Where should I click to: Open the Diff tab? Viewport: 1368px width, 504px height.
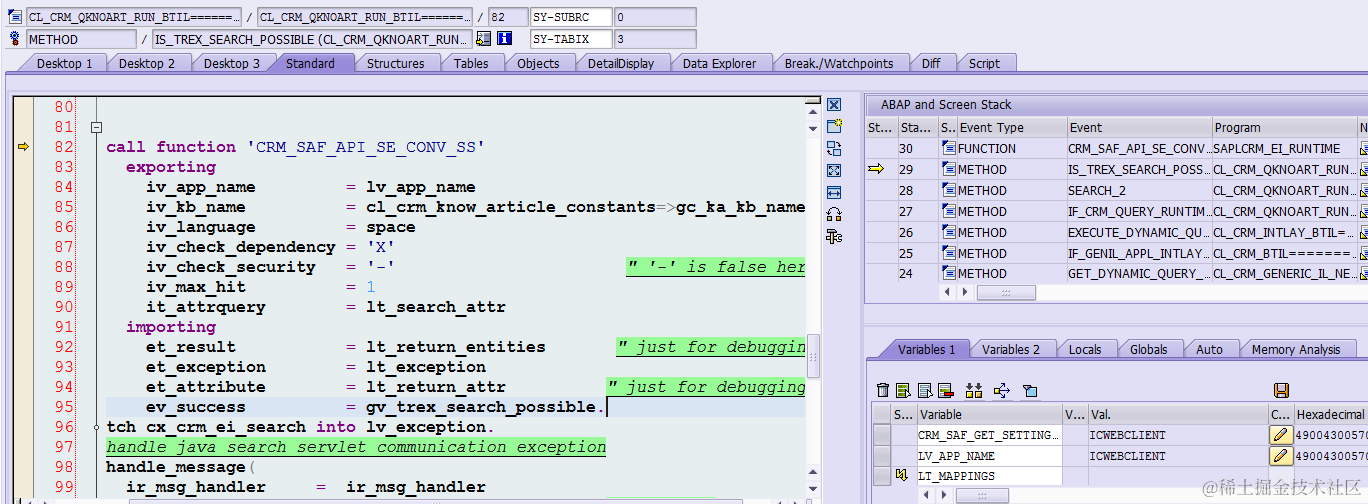tap(931, 63)
